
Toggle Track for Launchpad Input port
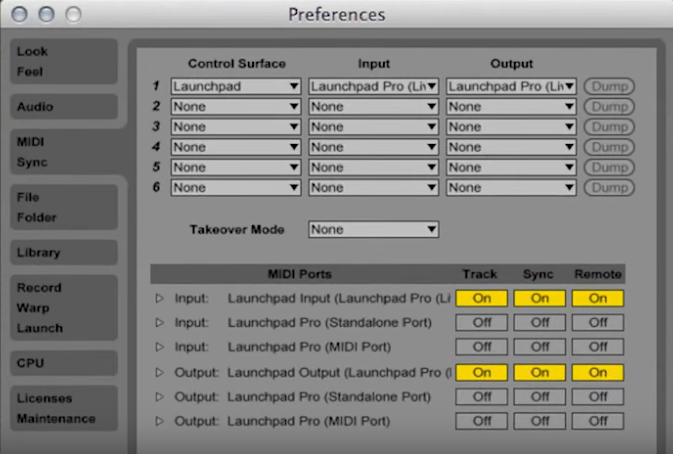(481, 298)
